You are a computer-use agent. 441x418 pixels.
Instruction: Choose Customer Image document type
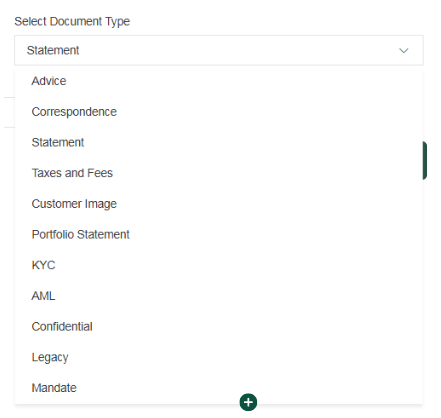[74, 204]
